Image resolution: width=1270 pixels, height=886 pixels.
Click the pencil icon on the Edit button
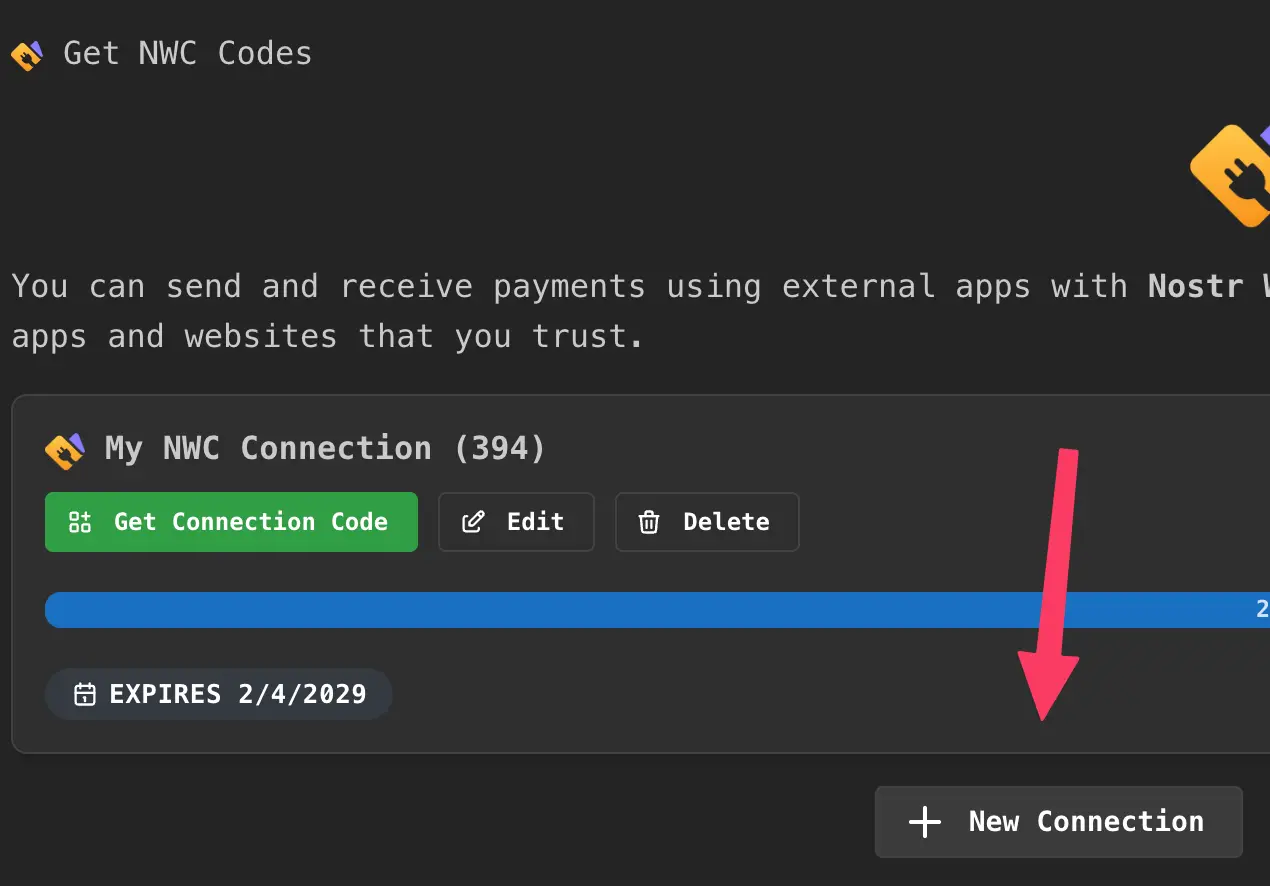point(473,521)
